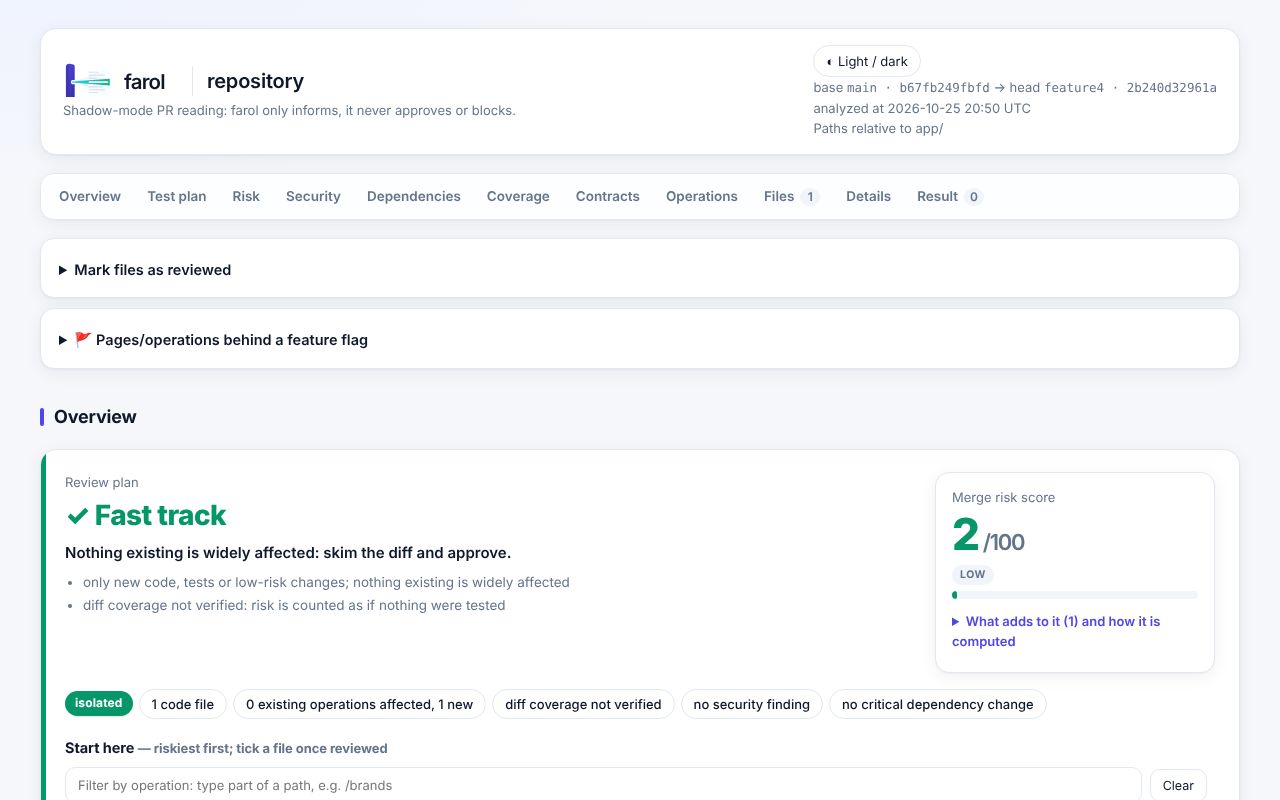The width and height of the screenshot is (1280, 800).
Task: Switch to the Test plan tab
Action: pyautogui.click(x=177, y=196)
